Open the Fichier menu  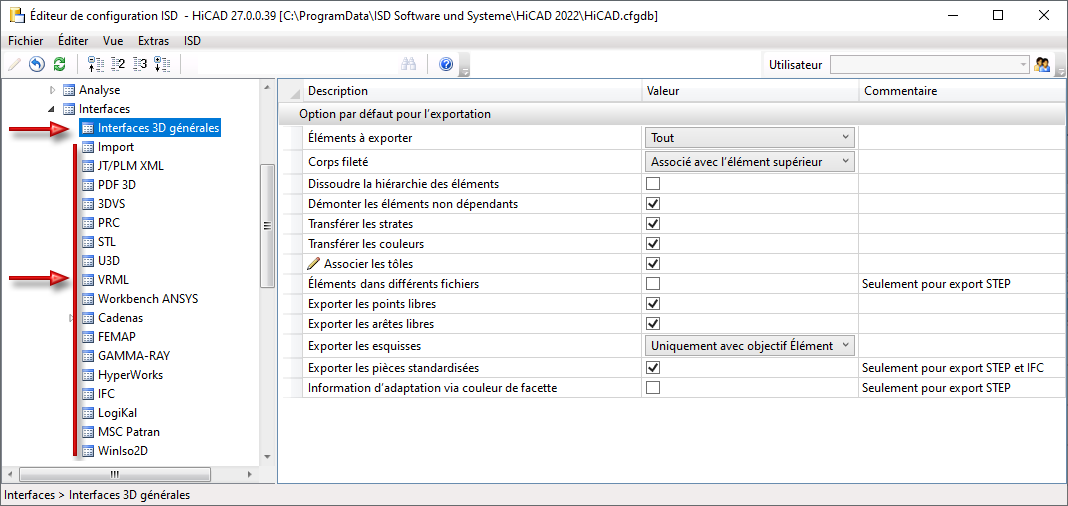(25, 41)
